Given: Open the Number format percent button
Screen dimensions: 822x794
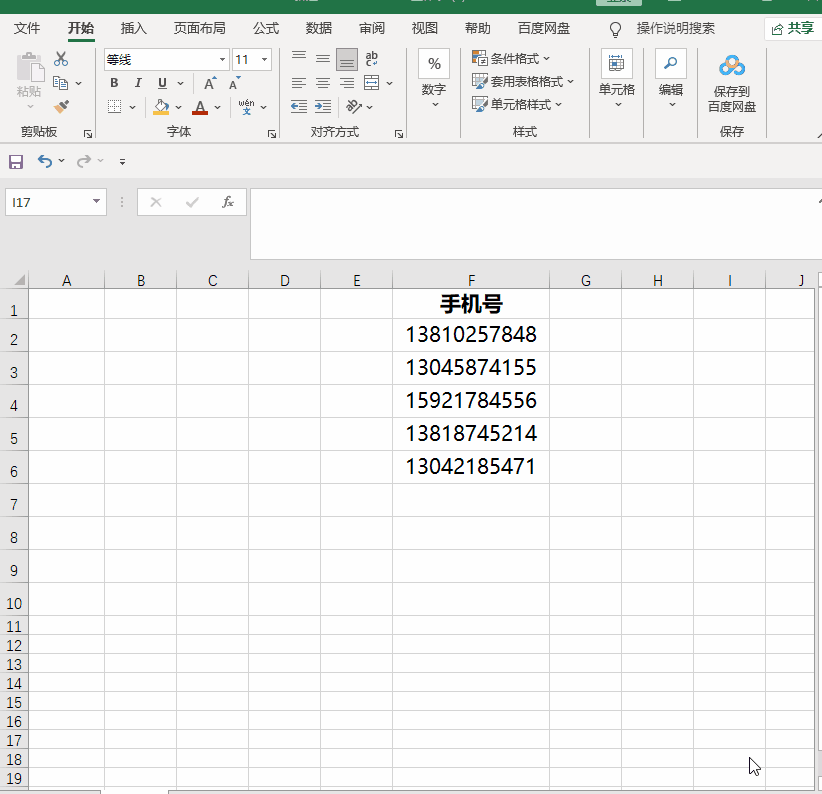Looking at the screenshot, I should click(434, 64).
